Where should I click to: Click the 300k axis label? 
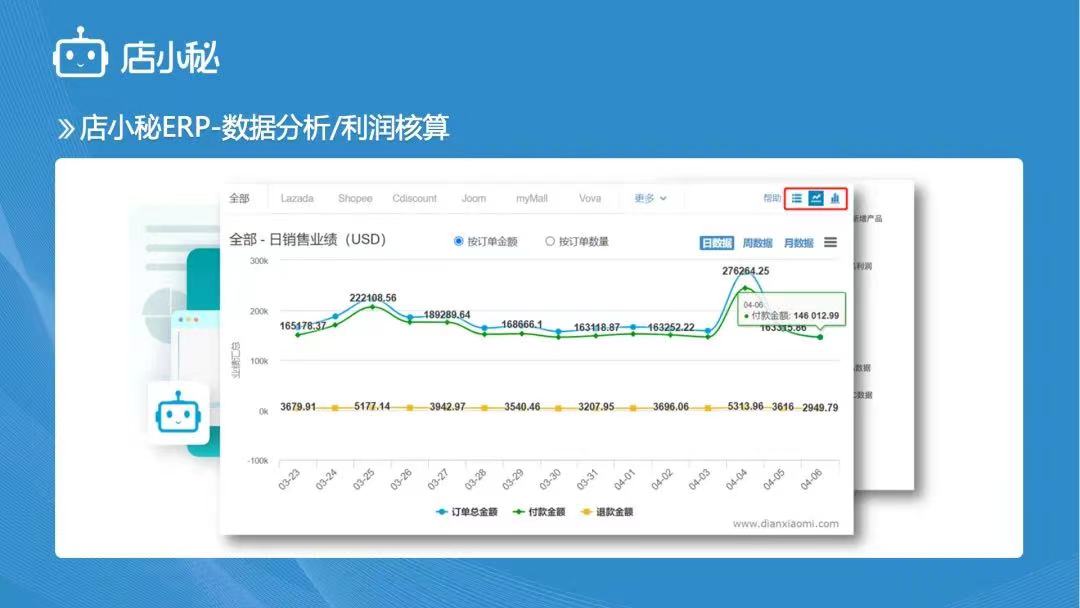click(x=259, y=261)
